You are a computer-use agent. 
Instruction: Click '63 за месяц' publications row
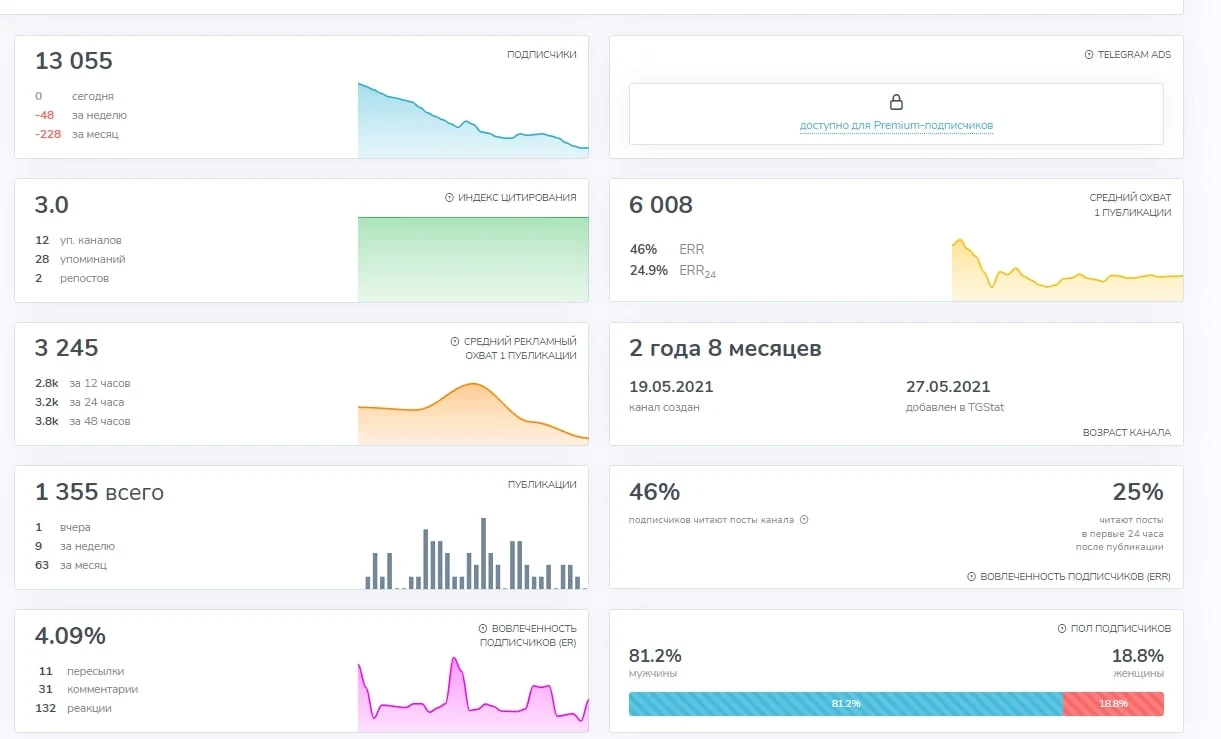tap(71, 565)
